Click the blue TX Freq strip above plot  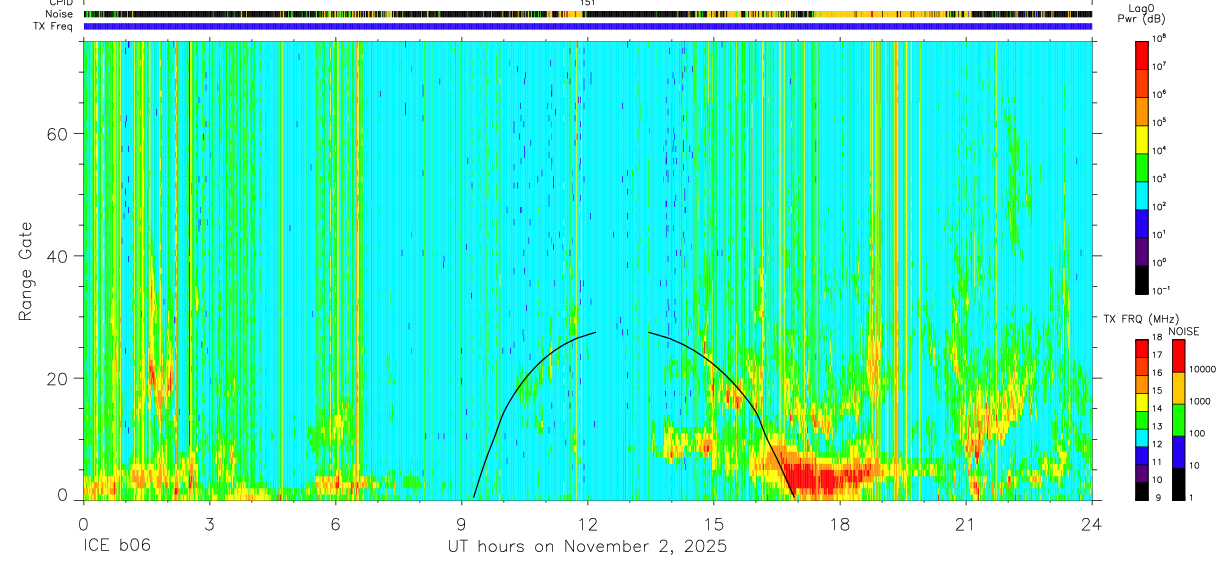tap(587, 26)
